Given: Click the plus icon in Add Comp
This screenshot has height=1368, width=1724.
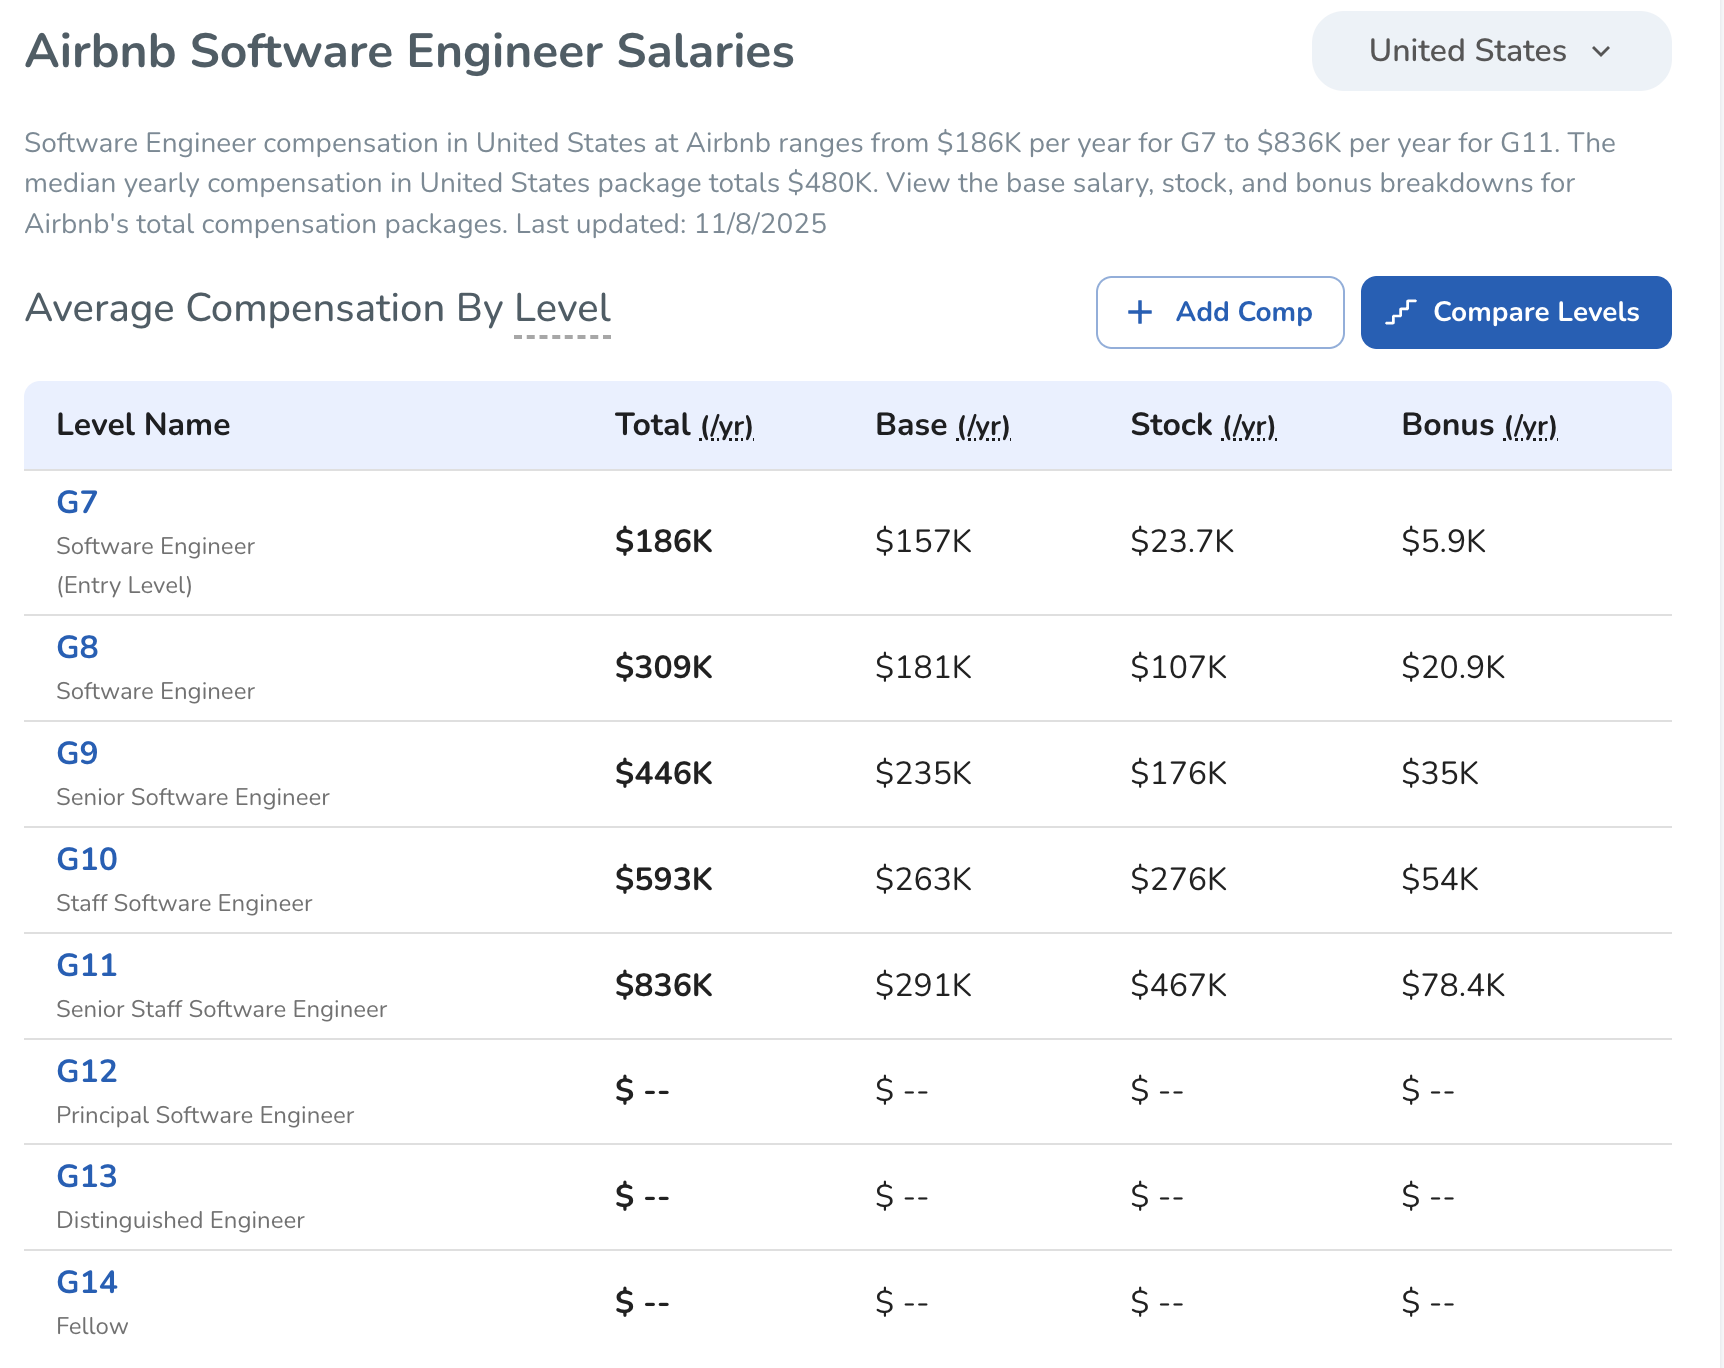Looking at the screenshot, I should tap(1140, 312).
